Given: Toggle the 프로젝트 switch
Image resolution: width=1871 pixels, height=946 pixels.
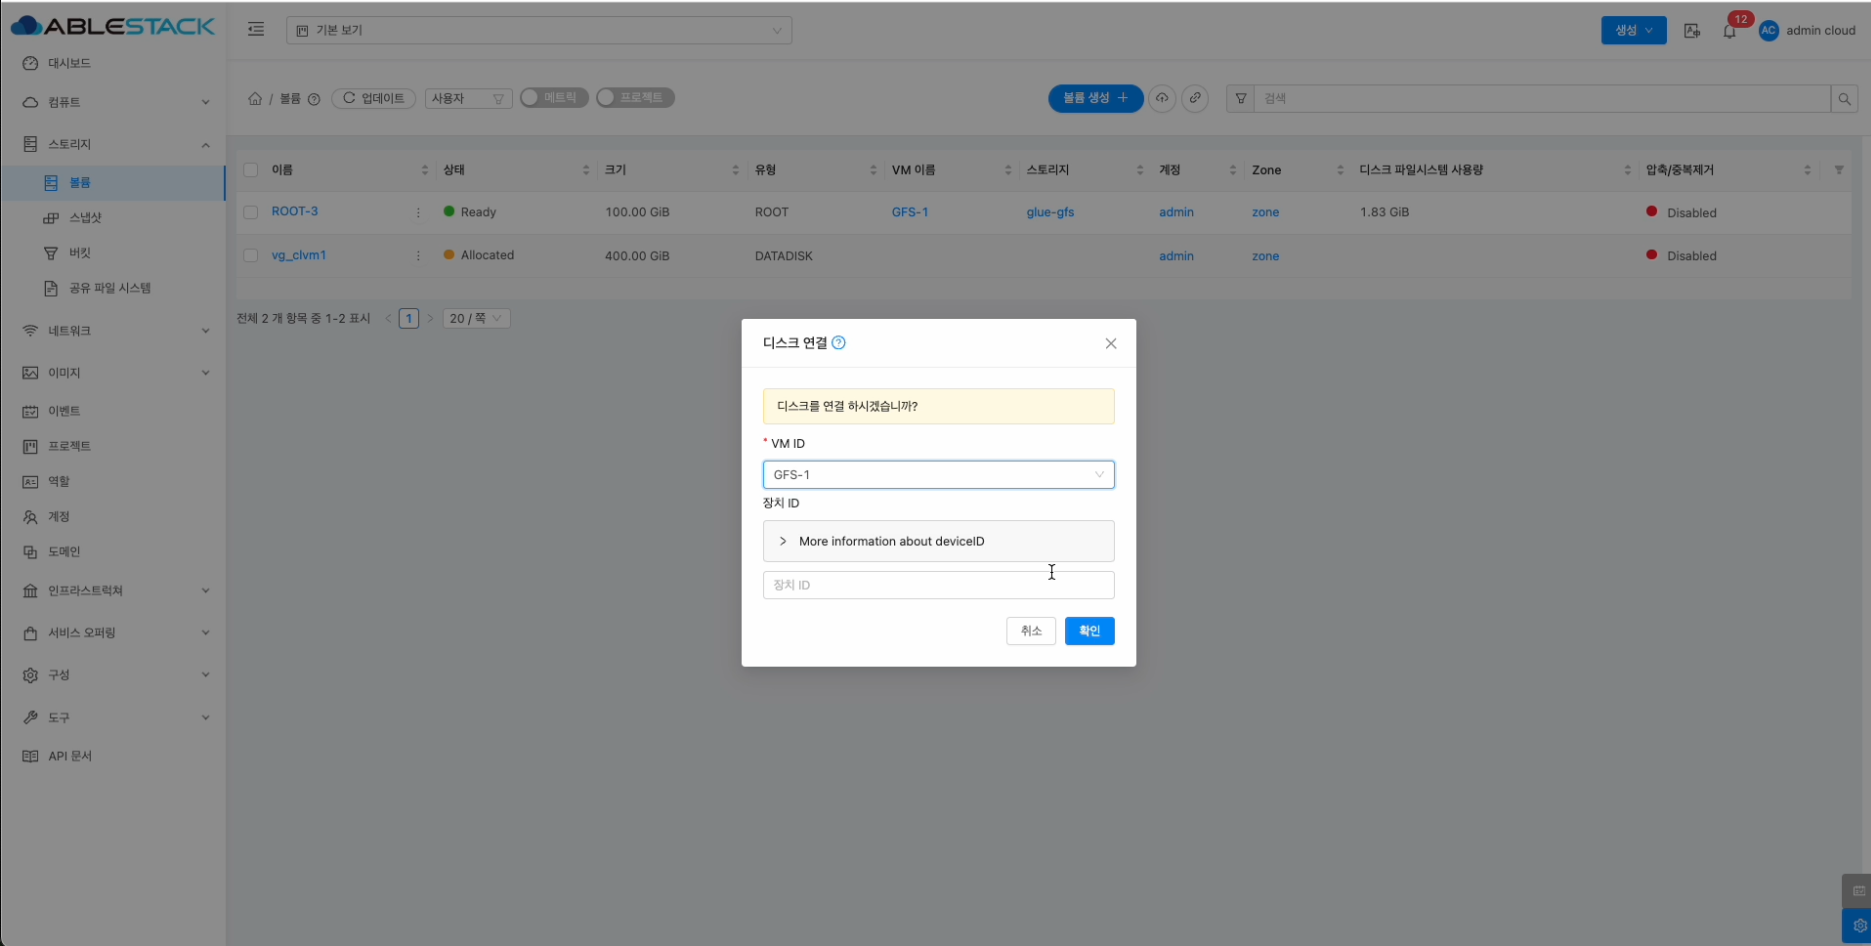Looking at the screenshot, I should click(x=635, y=98).
